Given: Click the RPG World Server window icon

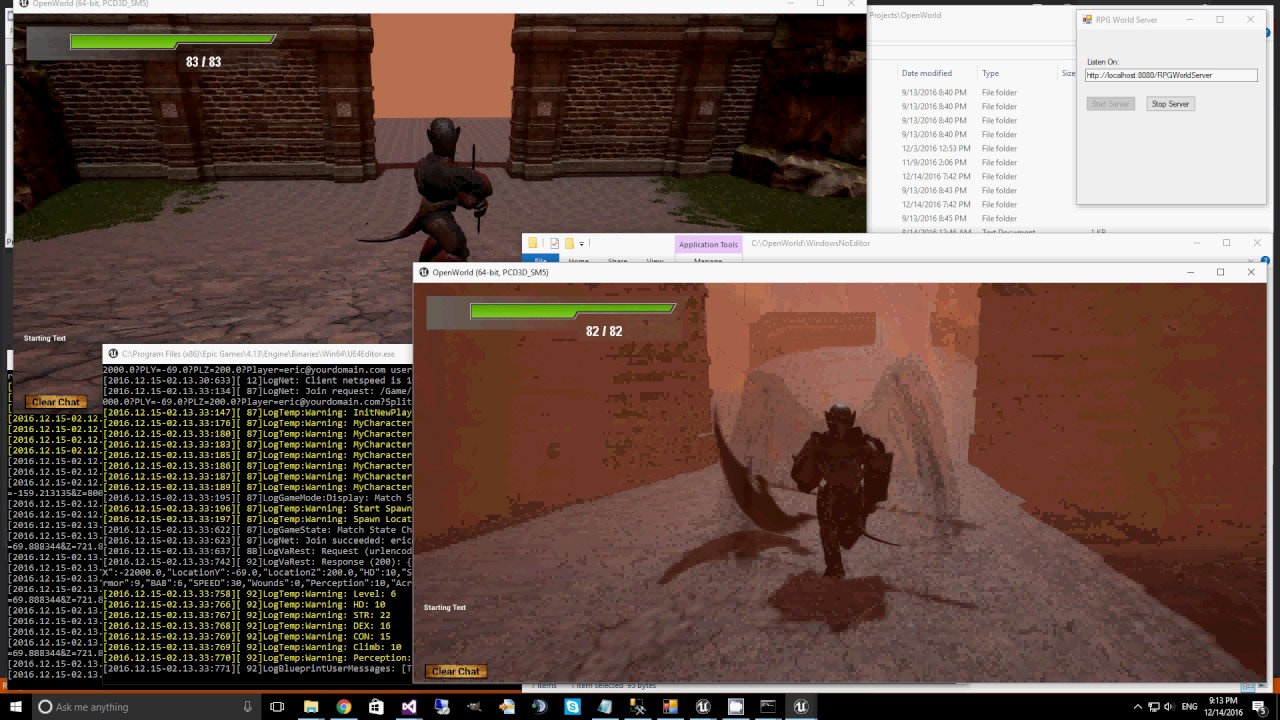Looking at the screenshot, I should point(1087,19).
